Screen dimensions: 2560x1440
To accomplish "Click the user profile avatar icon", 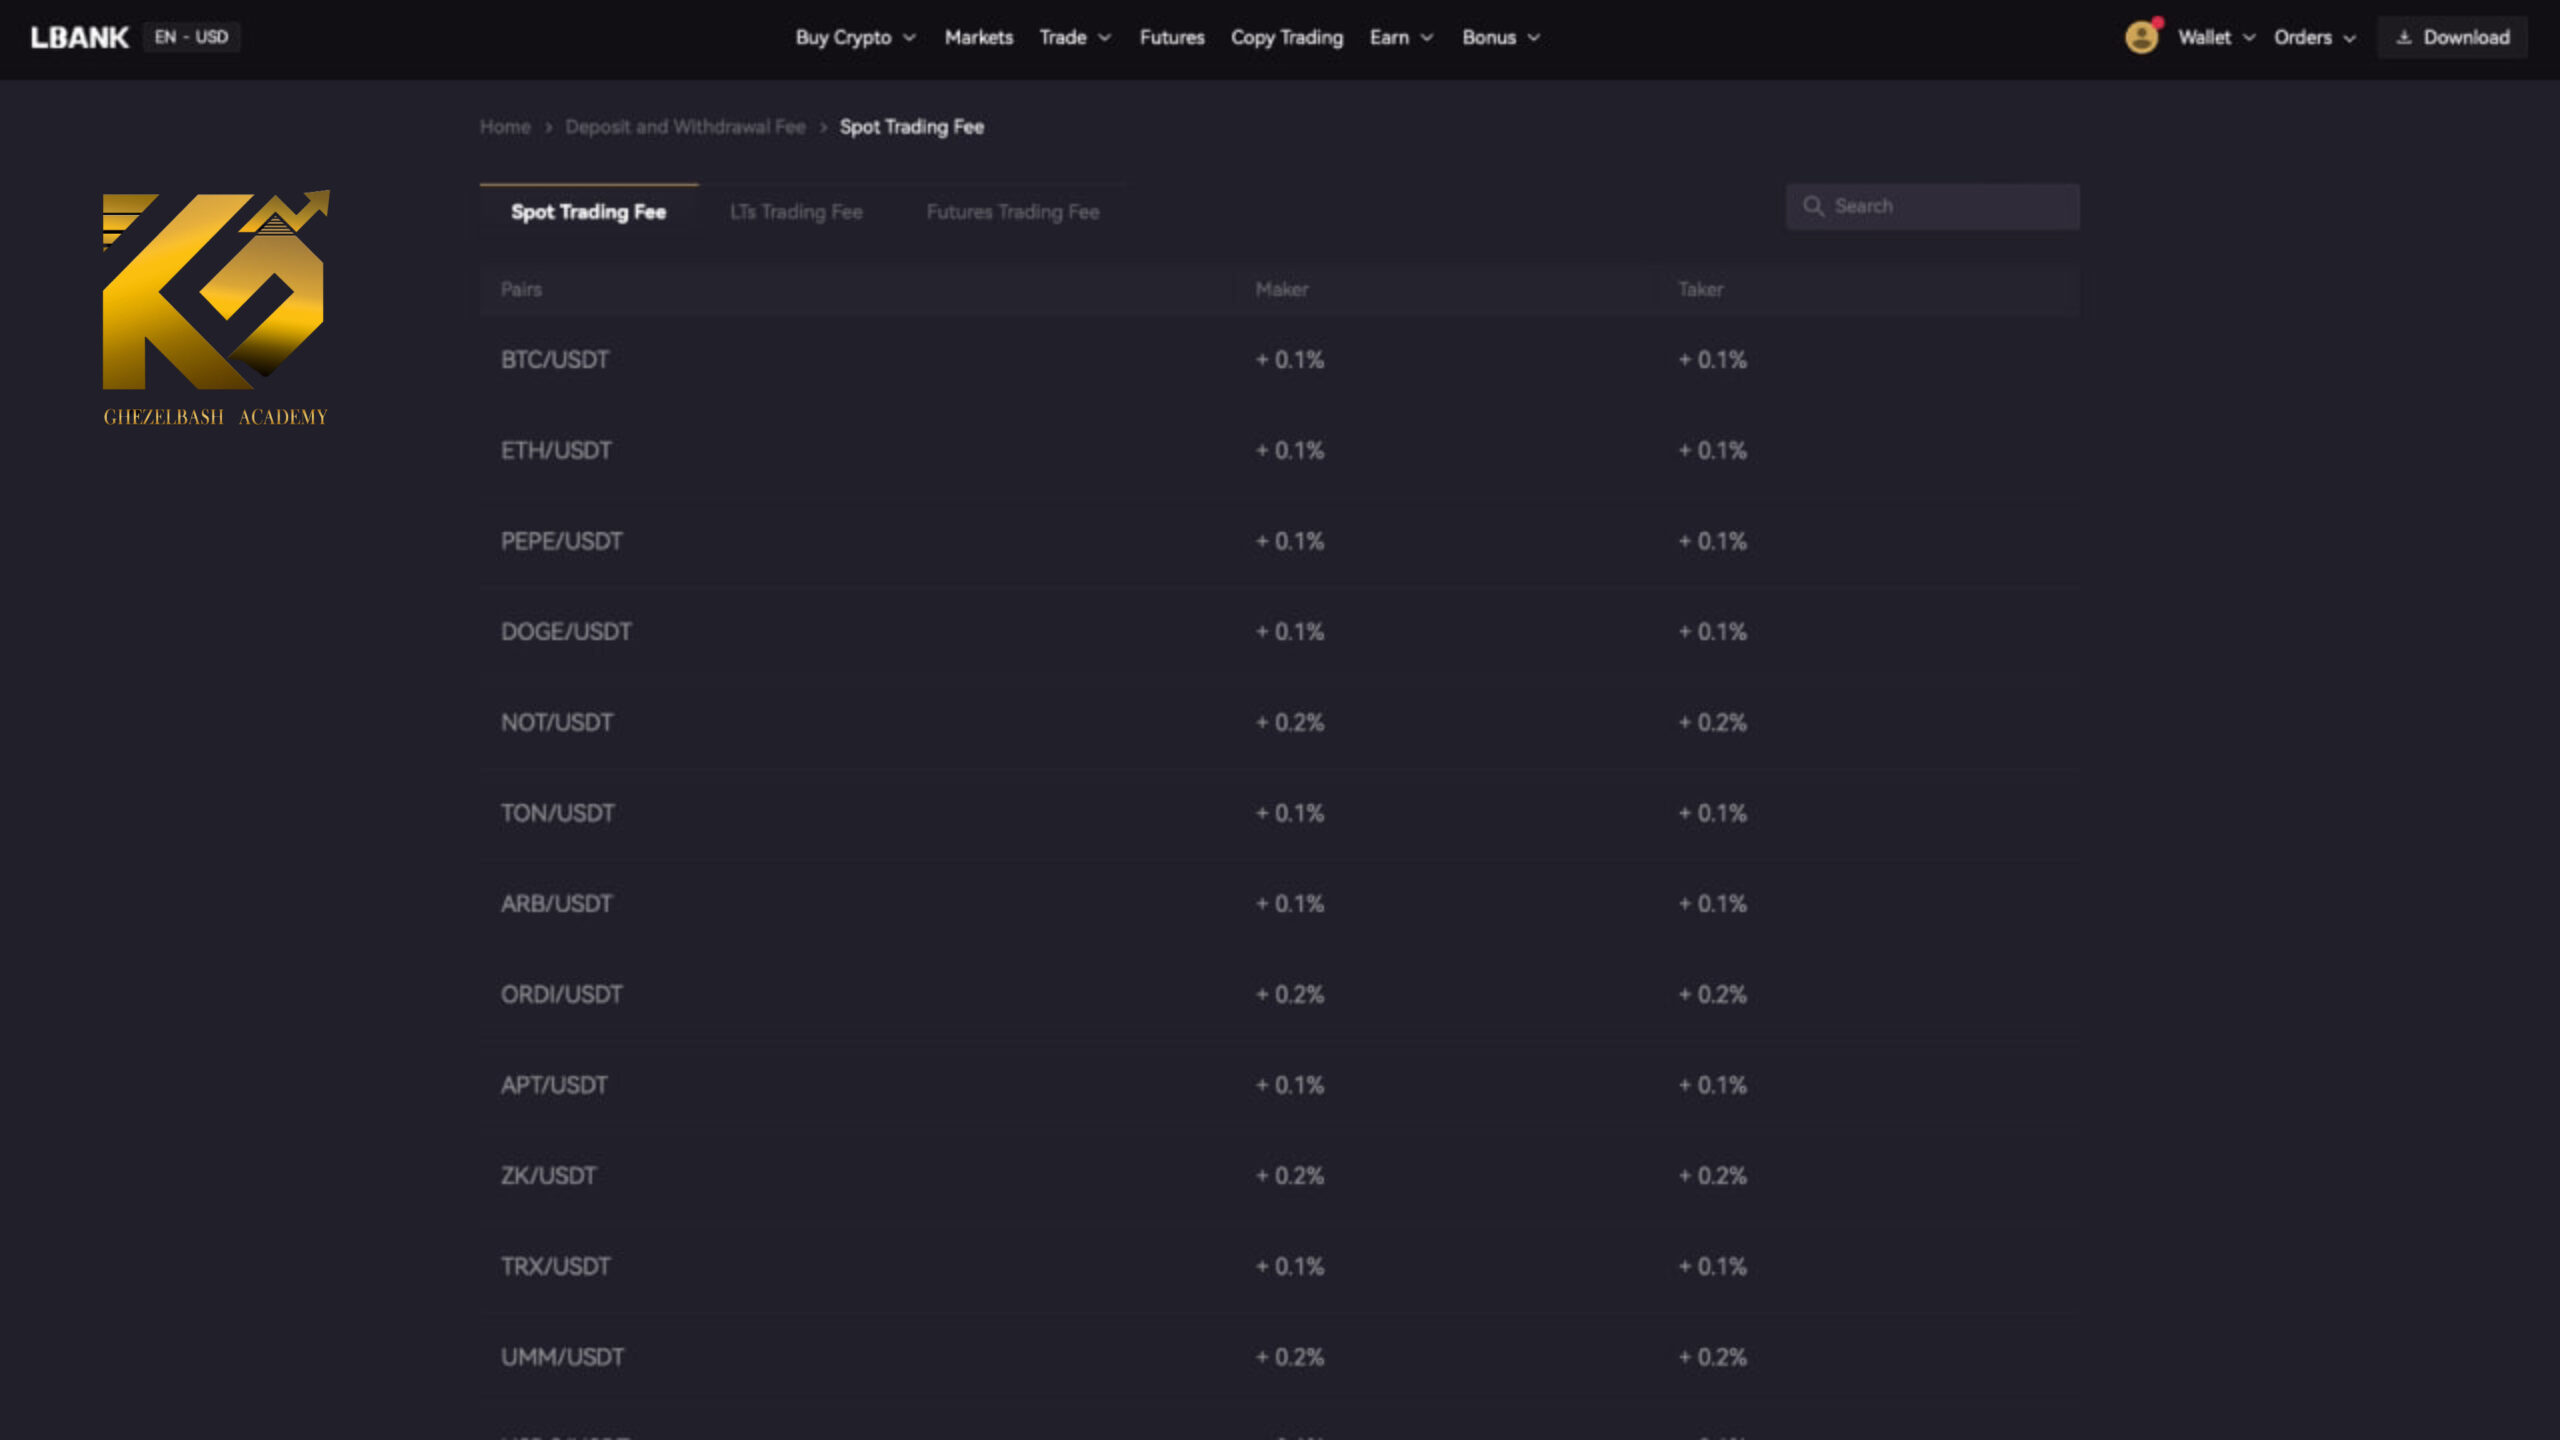I will coord(2143,37).
